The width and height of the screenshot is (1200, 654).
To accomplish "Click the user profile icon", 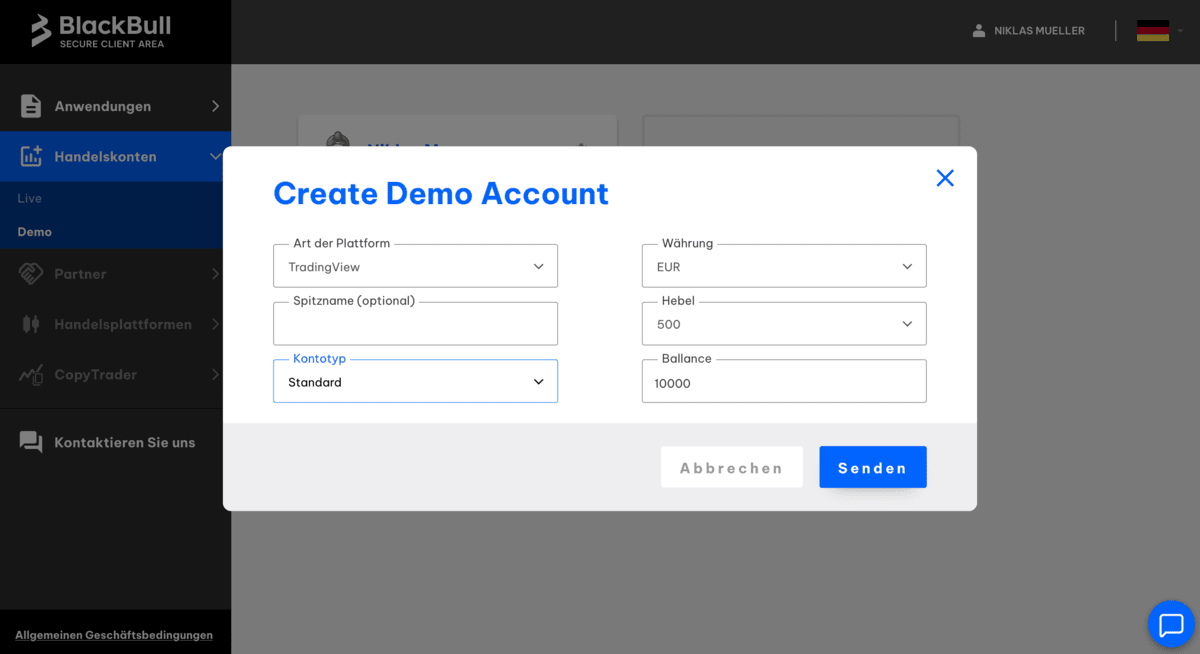I will click(x=979, y=31).
